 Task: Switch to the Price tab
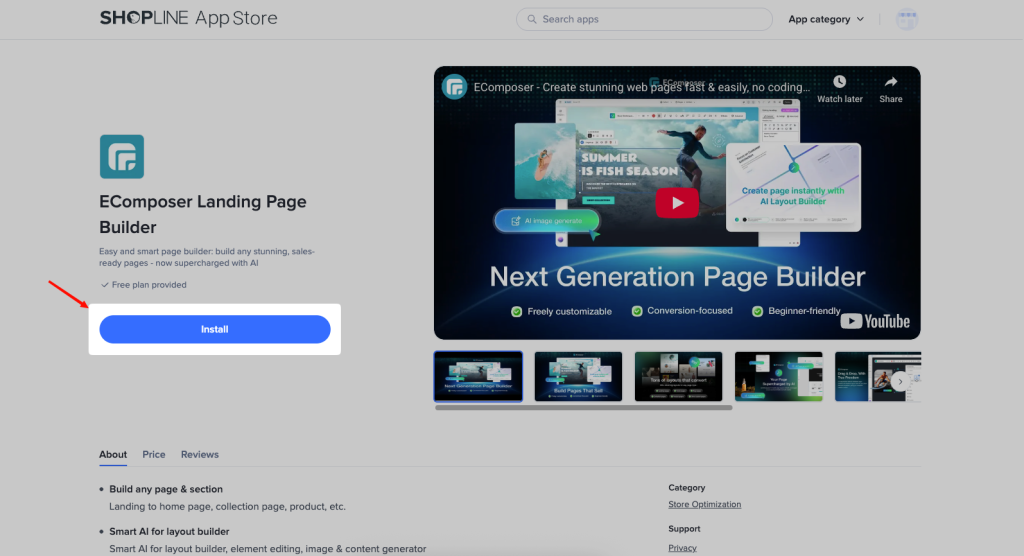click(154, 454)
